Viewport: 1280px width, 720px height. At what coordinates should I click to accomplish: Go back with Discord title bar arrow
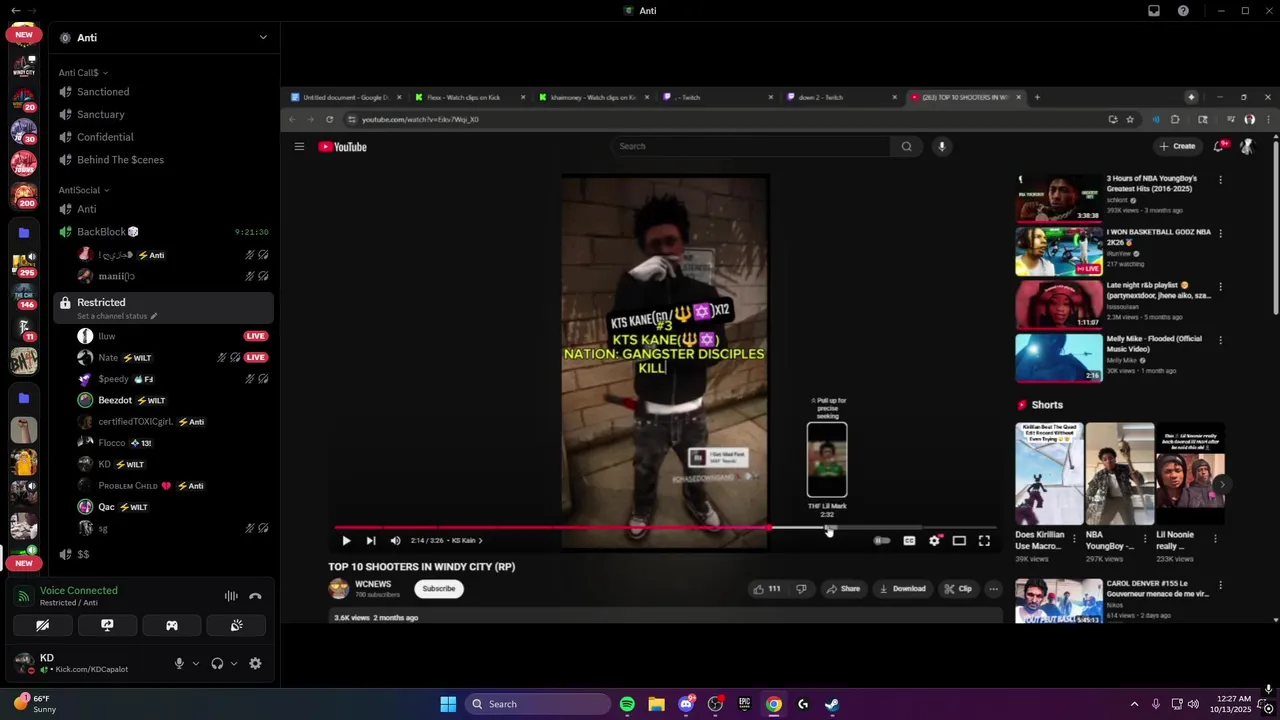pos(15,11)
